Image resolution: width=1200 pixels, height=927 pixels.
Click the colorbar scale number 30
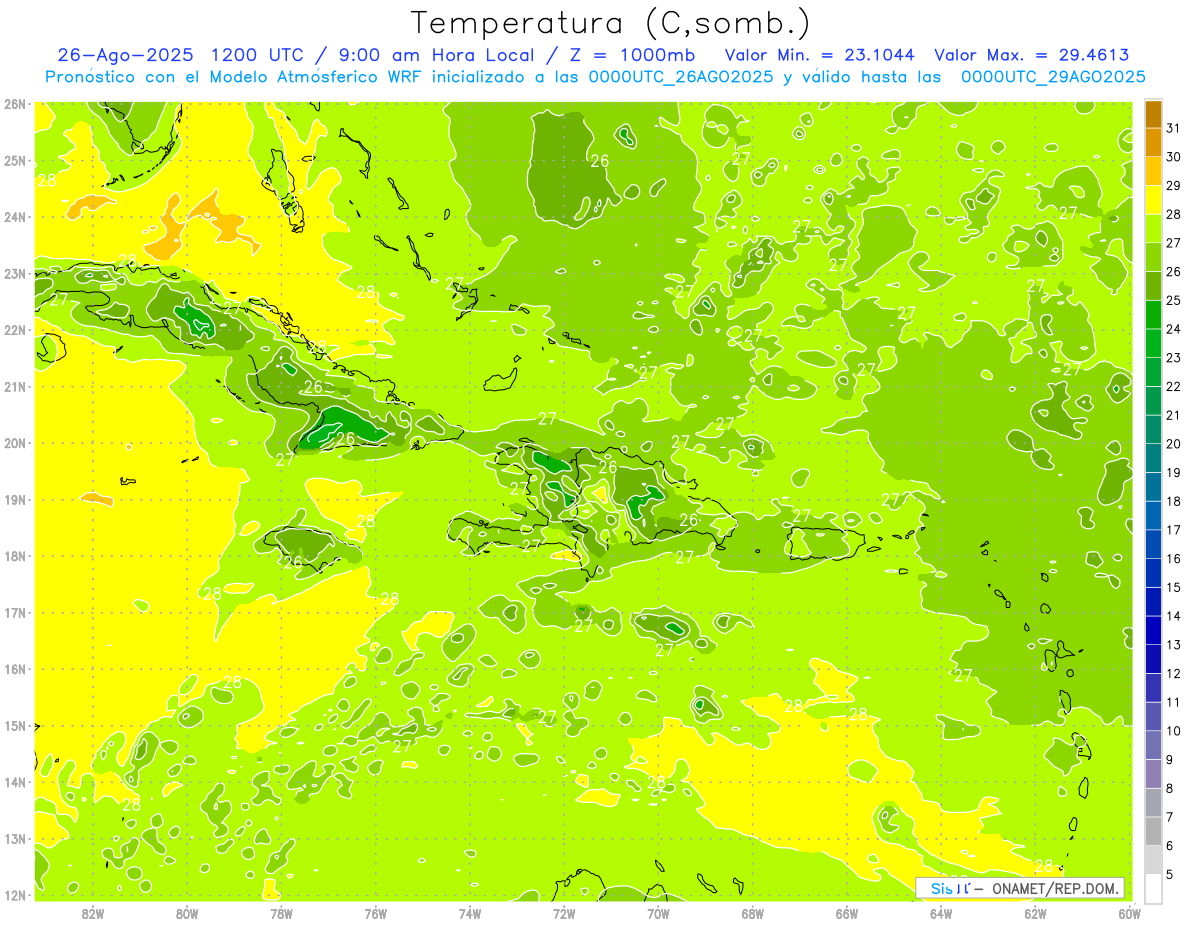(x=1173, y=157)
